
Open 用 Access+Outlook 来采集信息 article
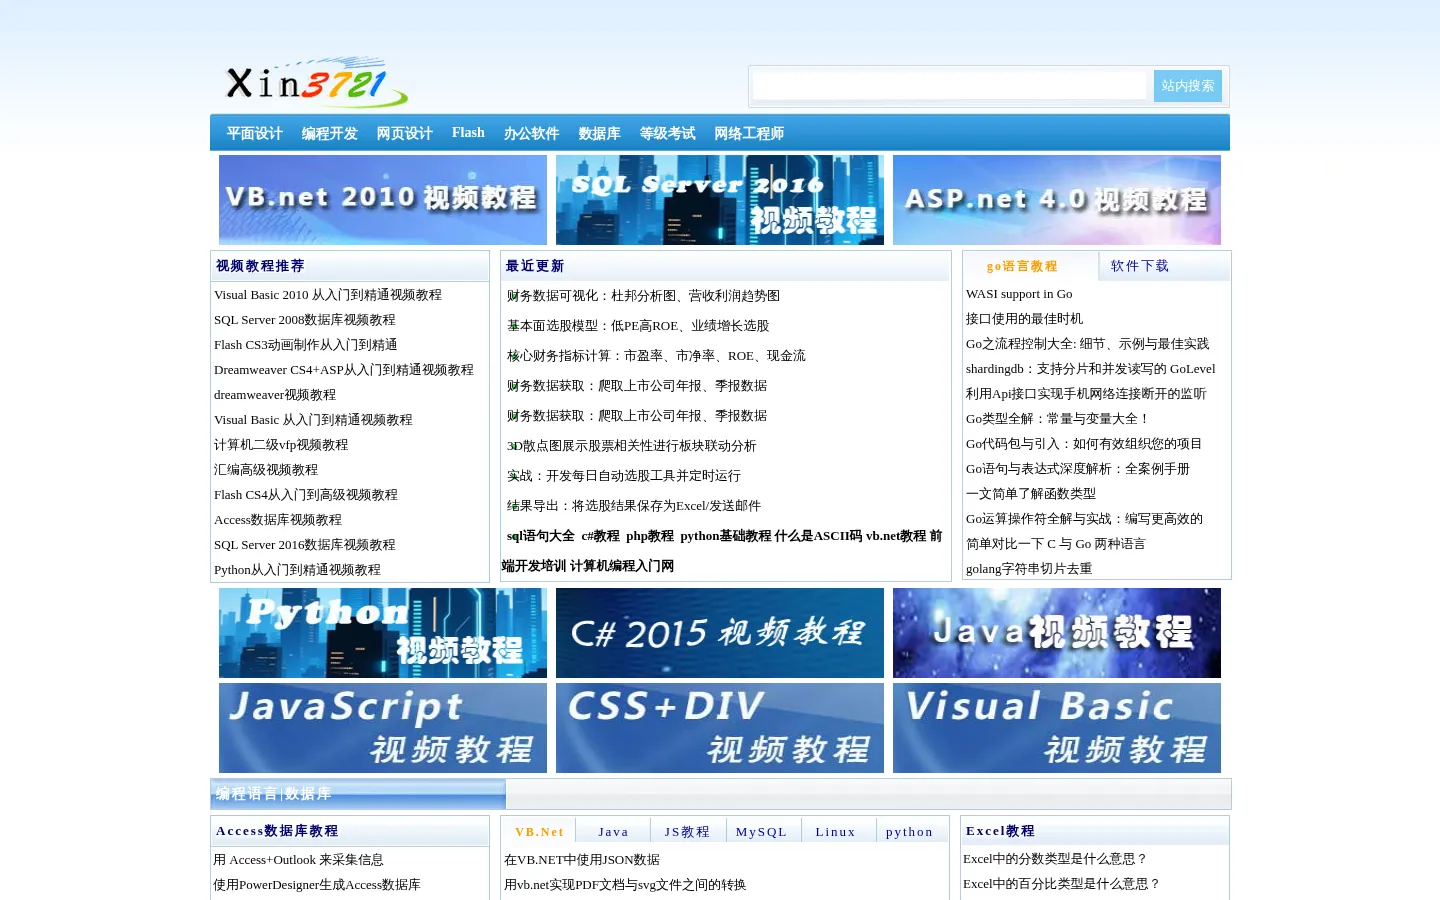point(298,860)
